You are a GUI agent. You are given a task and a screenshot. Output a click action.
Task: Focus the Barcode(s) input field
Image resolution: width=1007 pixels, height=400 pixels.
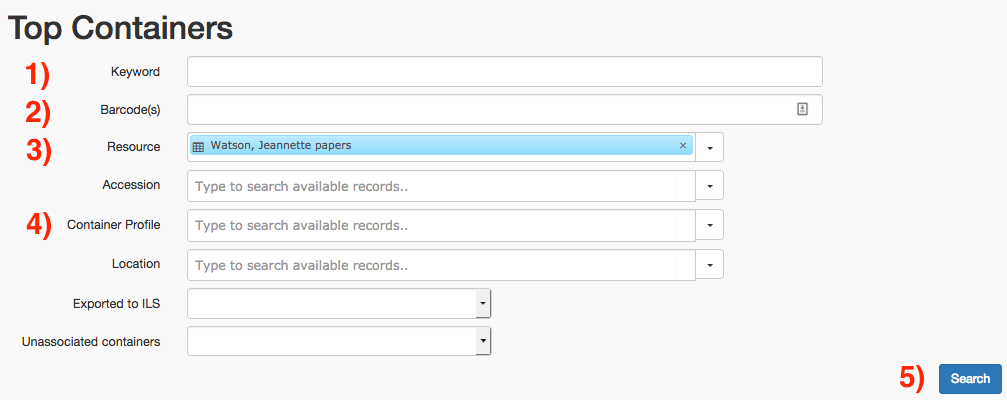click(490, 109)
